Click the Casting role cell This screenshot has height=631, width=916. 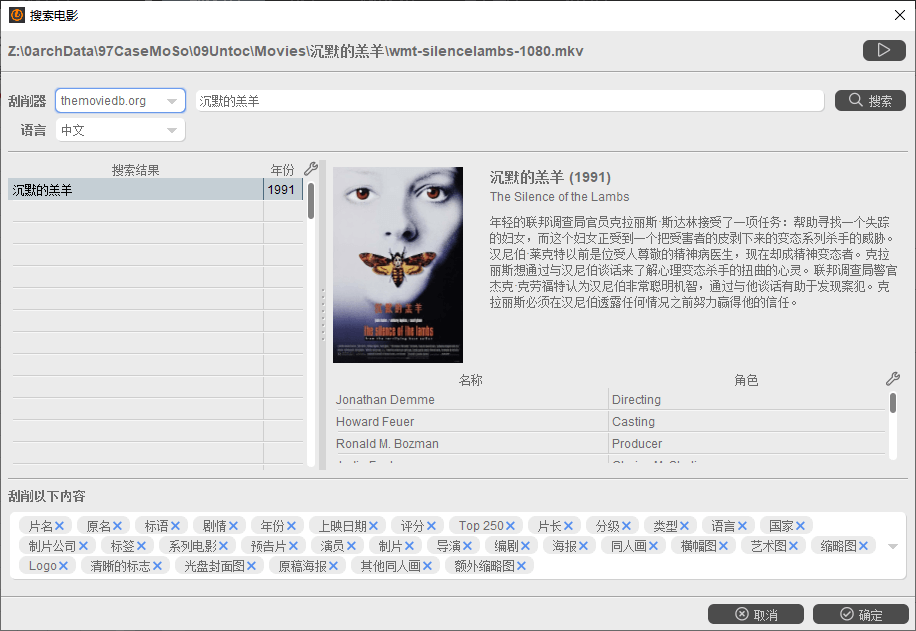tap(747, 422)
